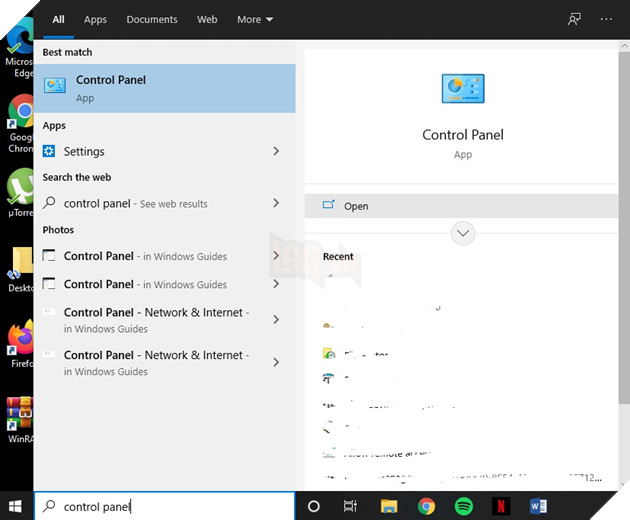This screenshot has height=520, width=630.
Task: Select second 'Control Panel - Network & Internet' result
Action: click(x=165, y=363)
